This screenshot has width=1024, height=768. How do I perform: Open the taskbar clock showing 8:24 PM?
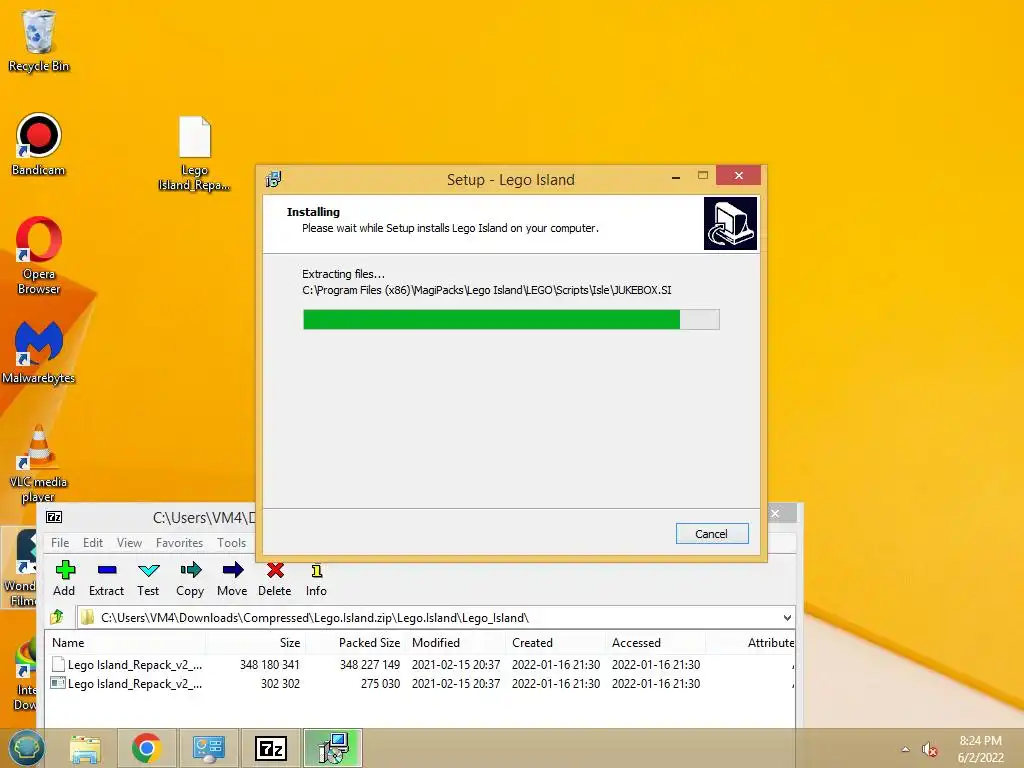pyautogui.click(x=980, y=749)
